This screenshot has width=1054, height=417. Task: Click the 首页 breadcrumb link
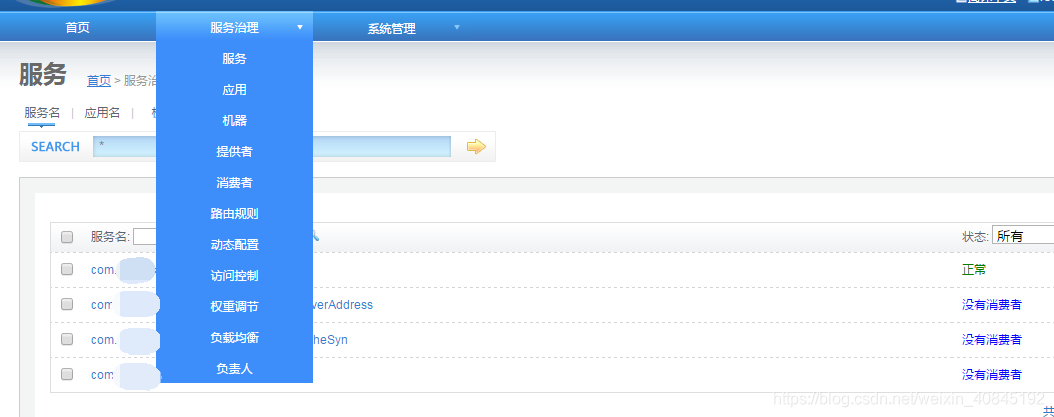click(x=99, y=81)
